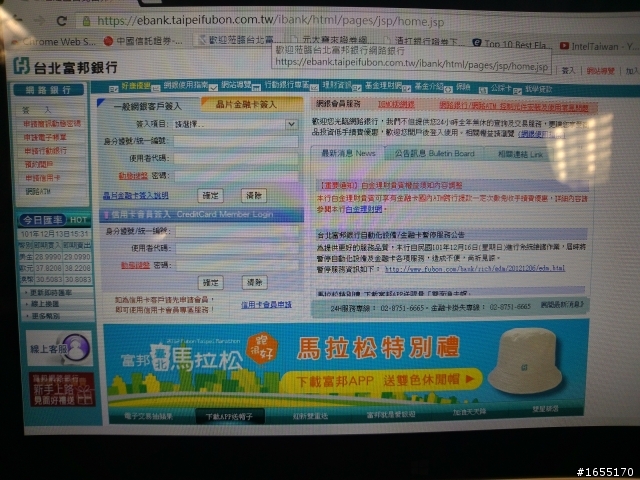Click the browser address bar URL
The image size is (640, 480).
(x=271, y=21)
